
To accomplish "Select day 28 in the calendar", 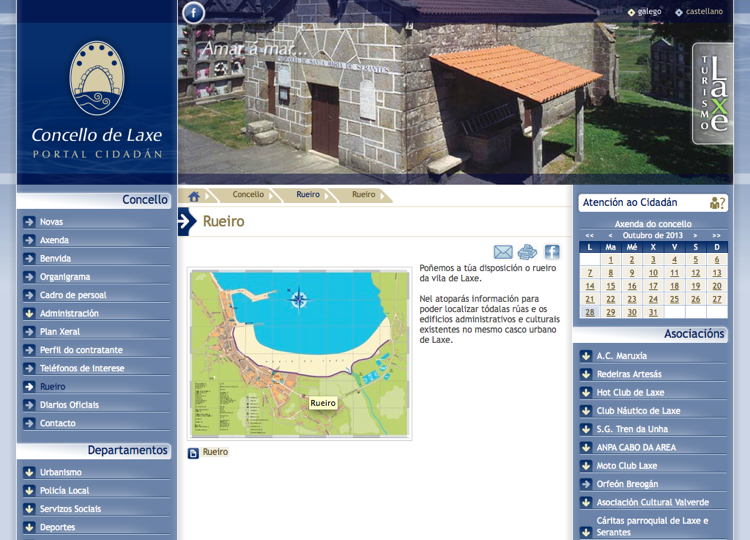I will 590,312.
